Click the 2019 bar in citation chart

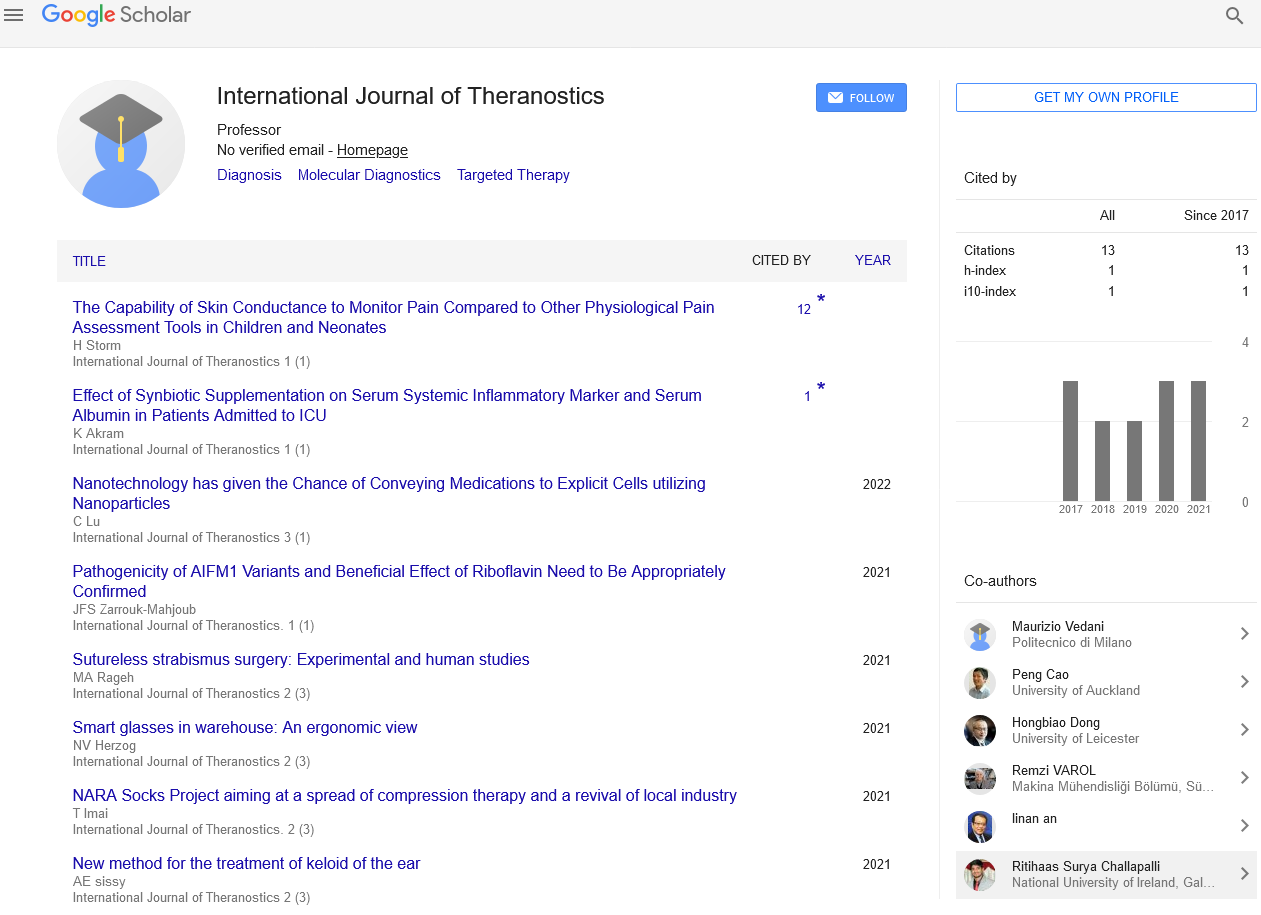tap(1134, 461)
